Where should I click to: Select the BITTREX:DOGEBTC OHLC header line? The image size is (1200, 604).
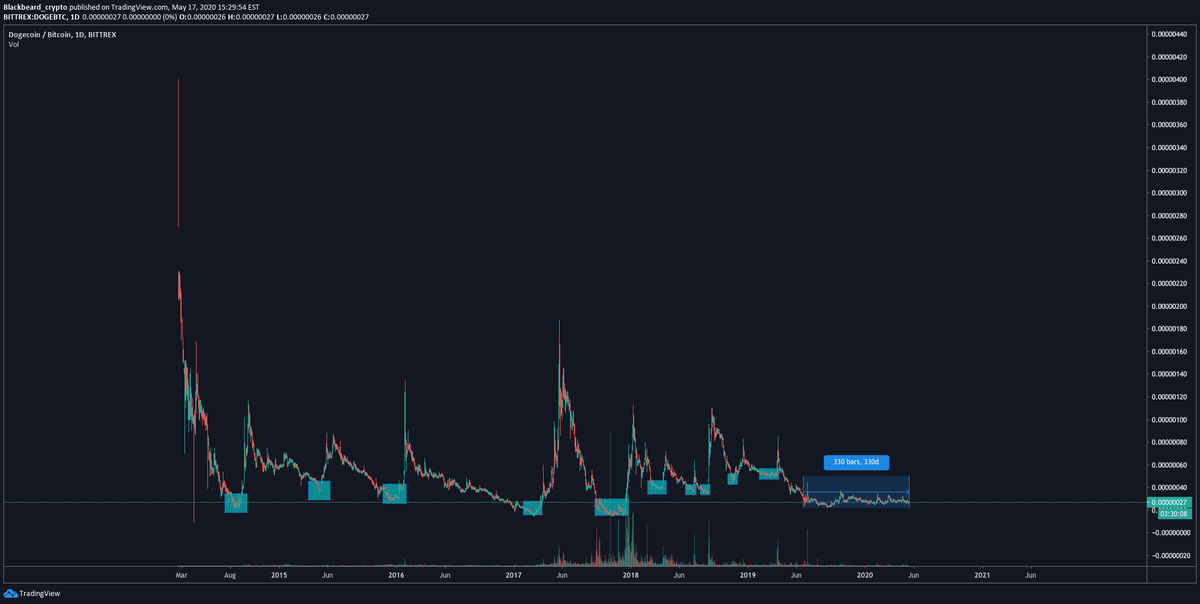187,16
